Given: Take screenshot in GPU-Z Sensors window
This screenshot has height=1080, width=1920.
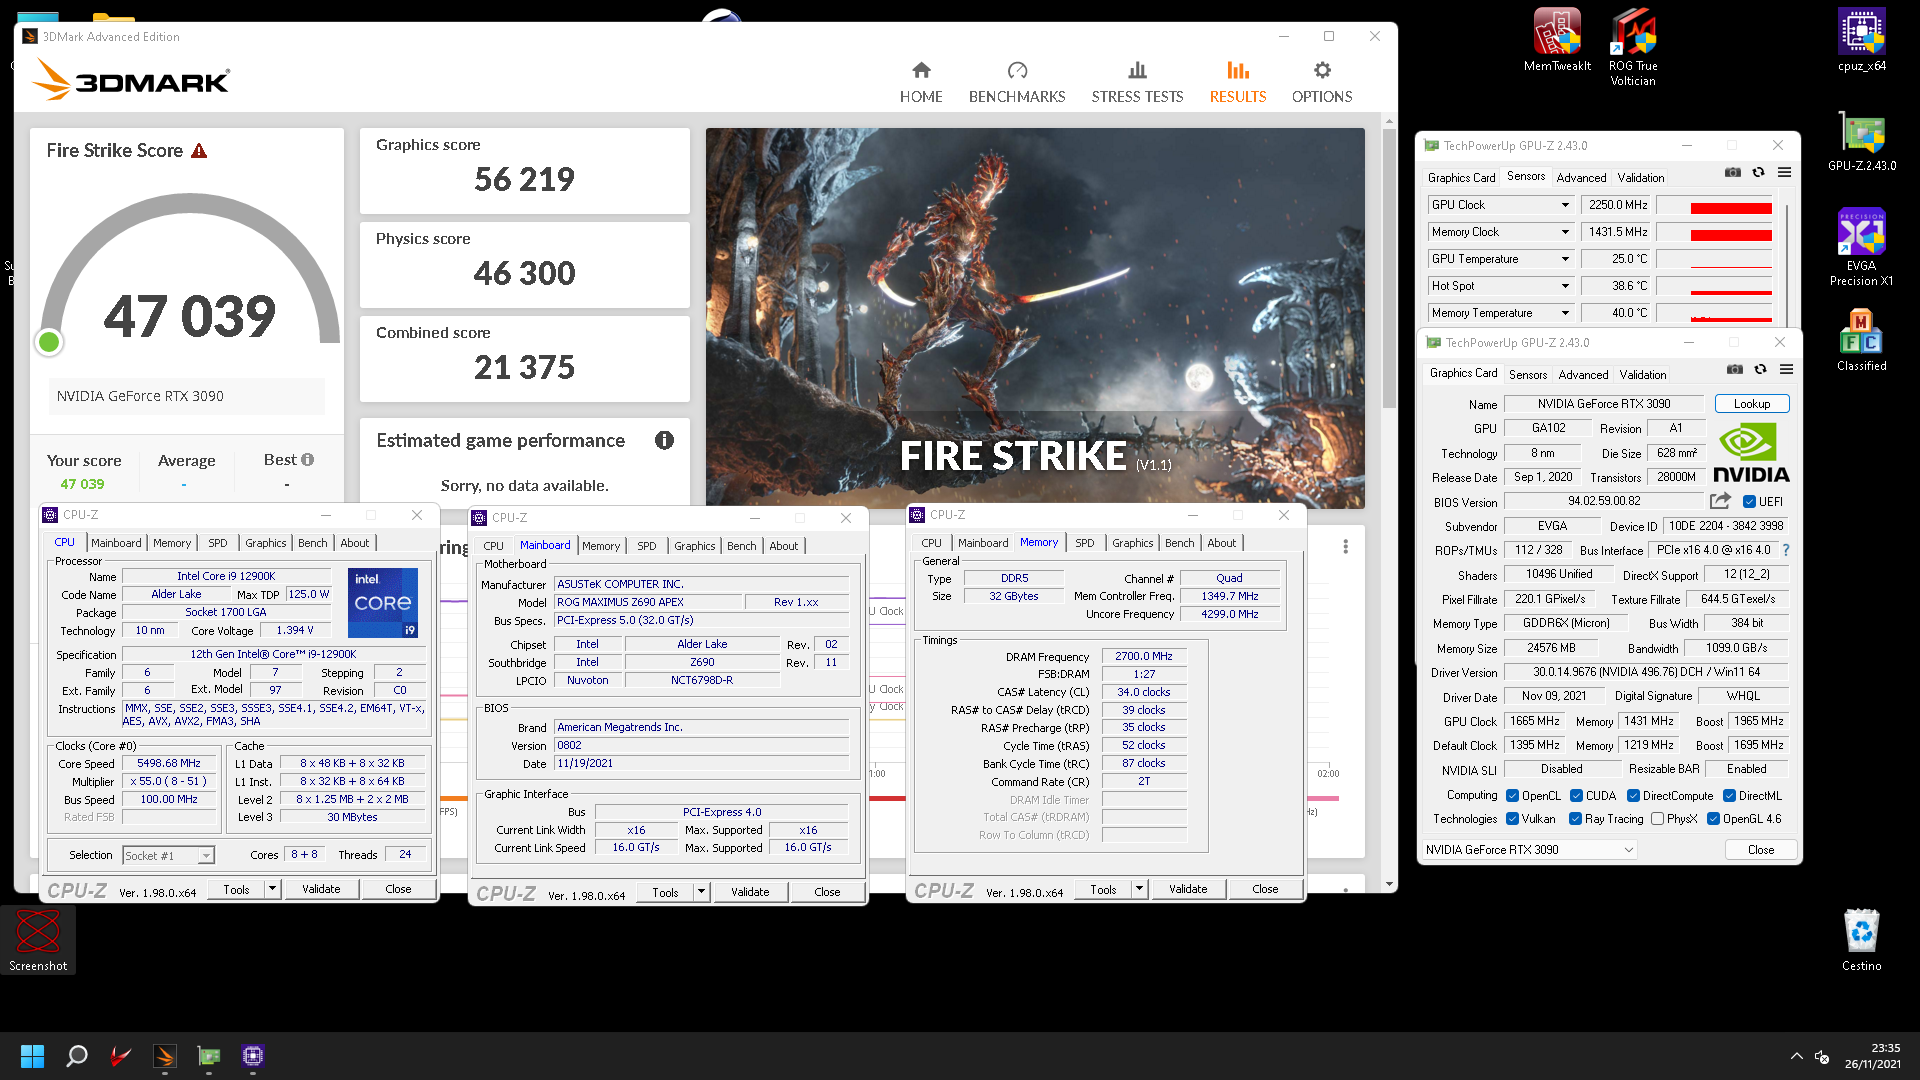Looking at the screenshot, I should (x=1733, y=173).
